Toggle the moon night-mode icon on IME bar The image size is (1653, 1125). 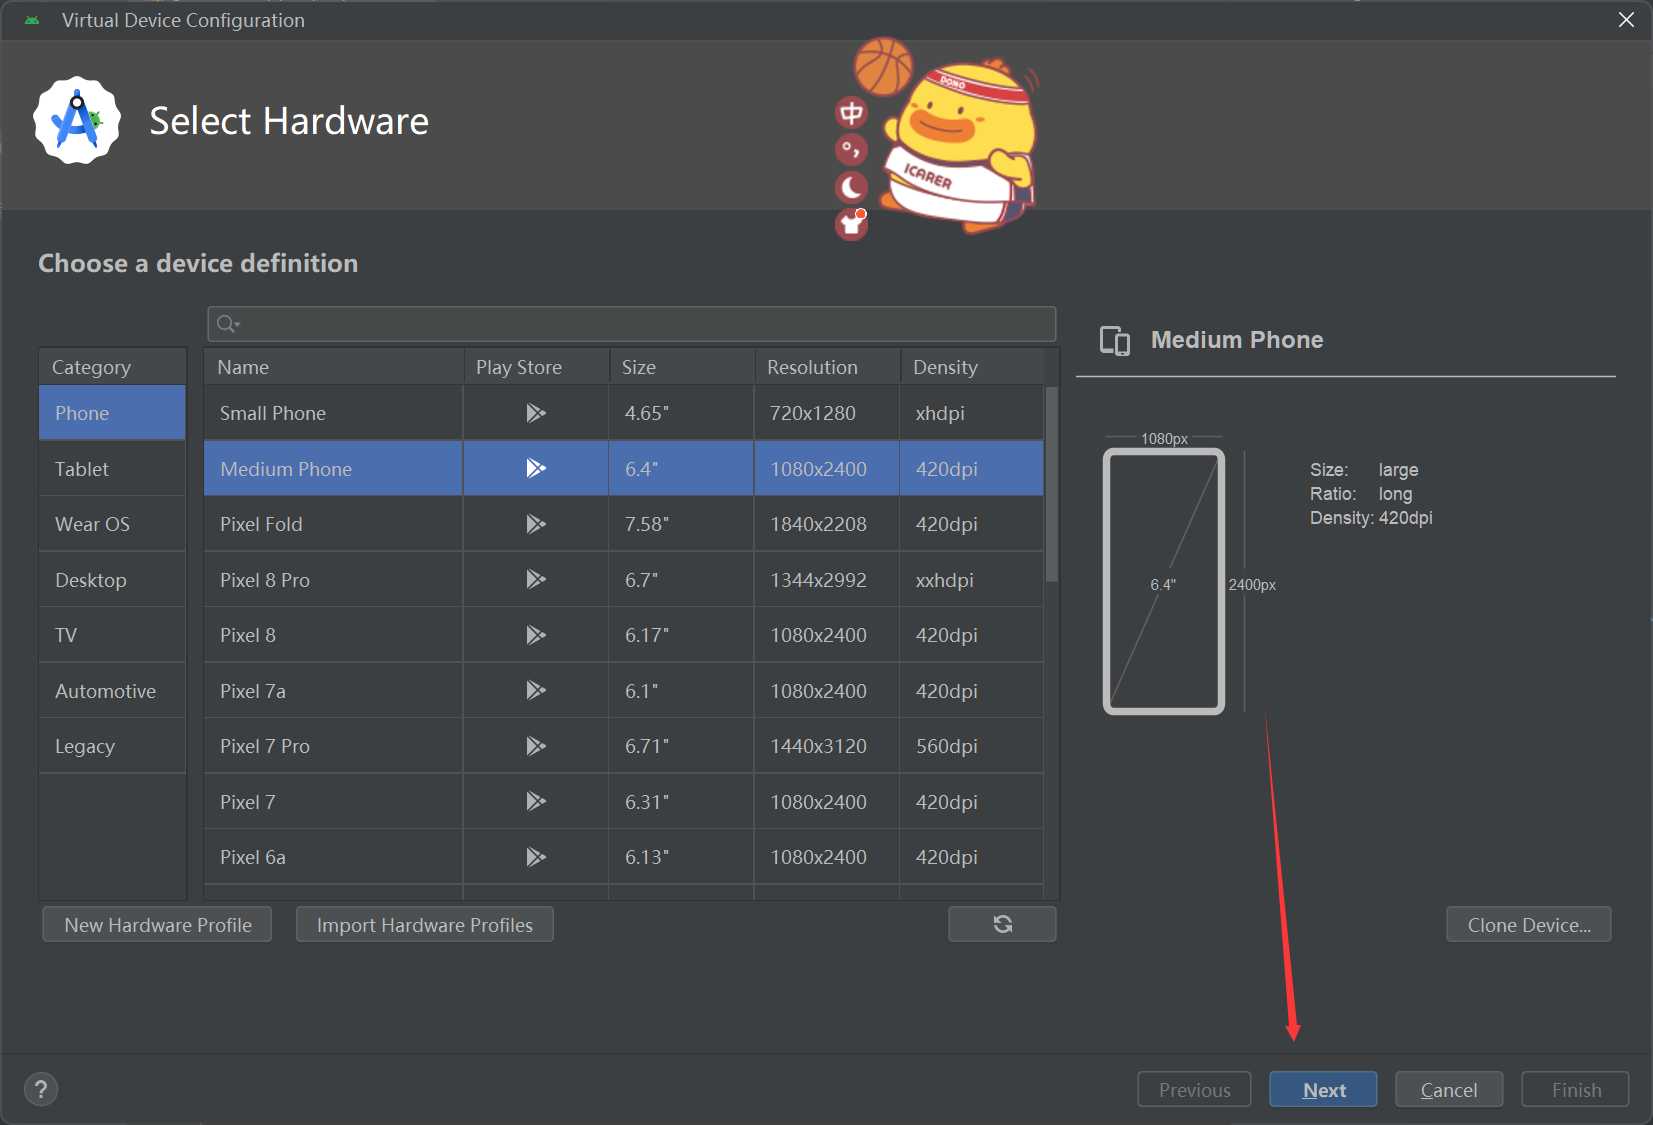tap(851, 187)
